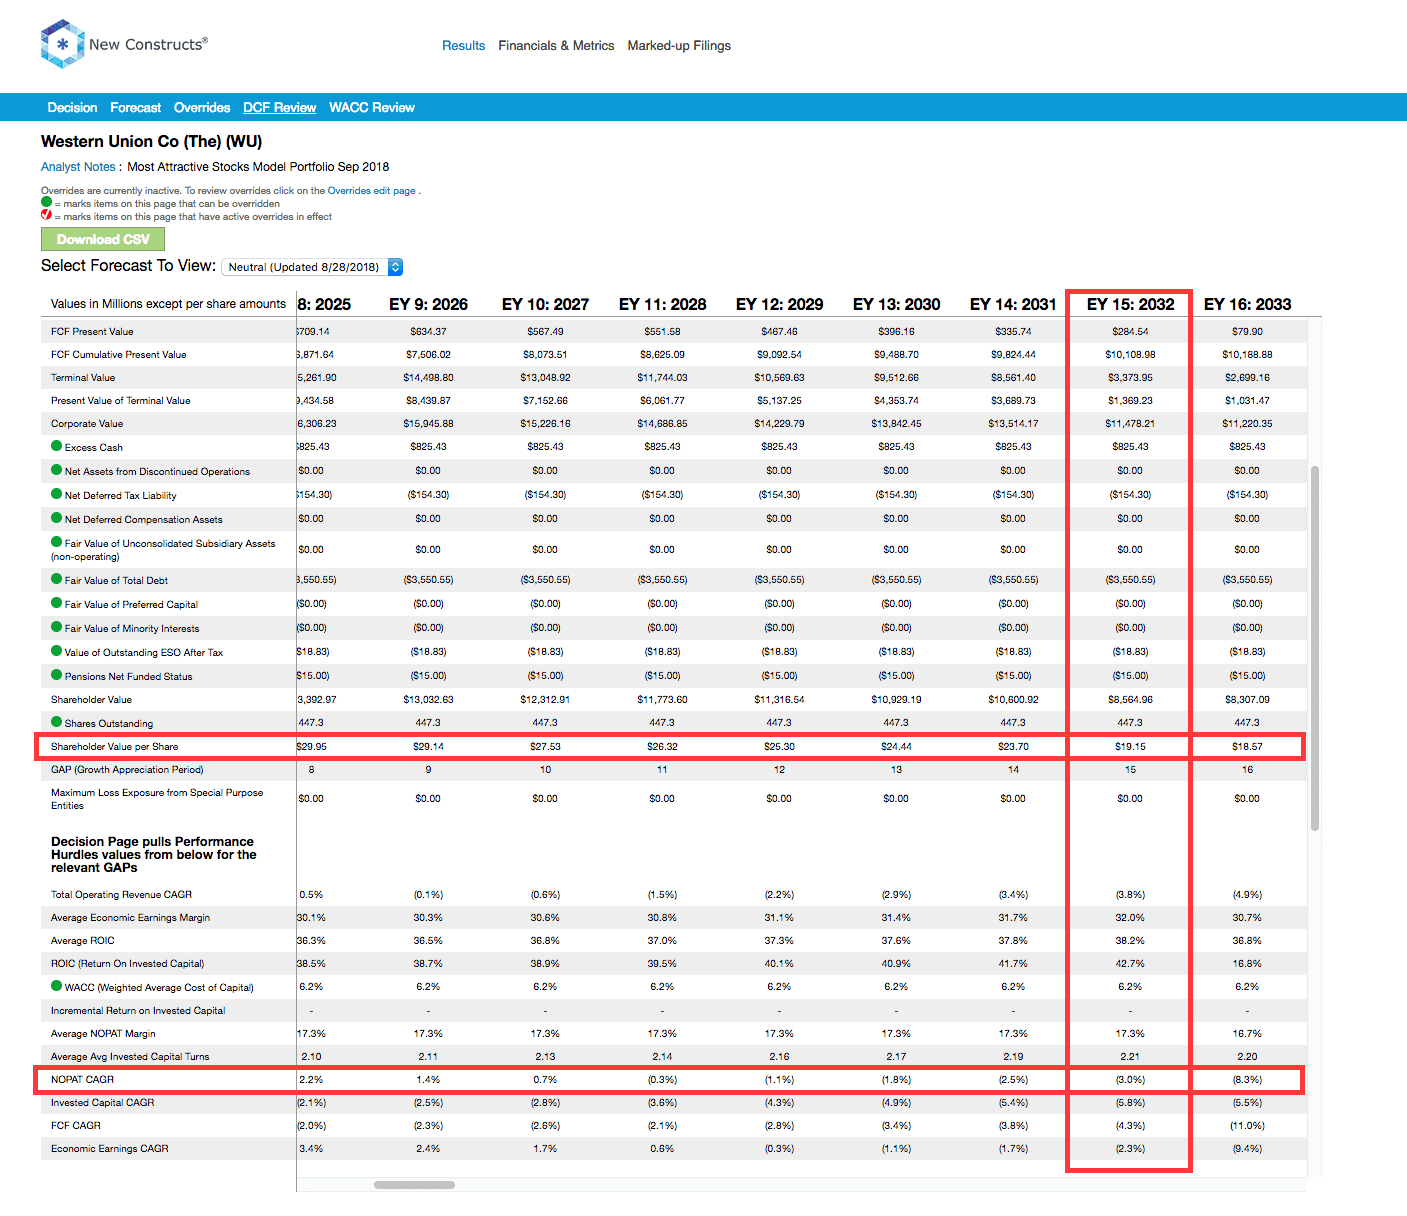The height and width of the screenshot is (1216, 1407).
Task: Click the Average ROIC row label
Action: pos(83,940)
